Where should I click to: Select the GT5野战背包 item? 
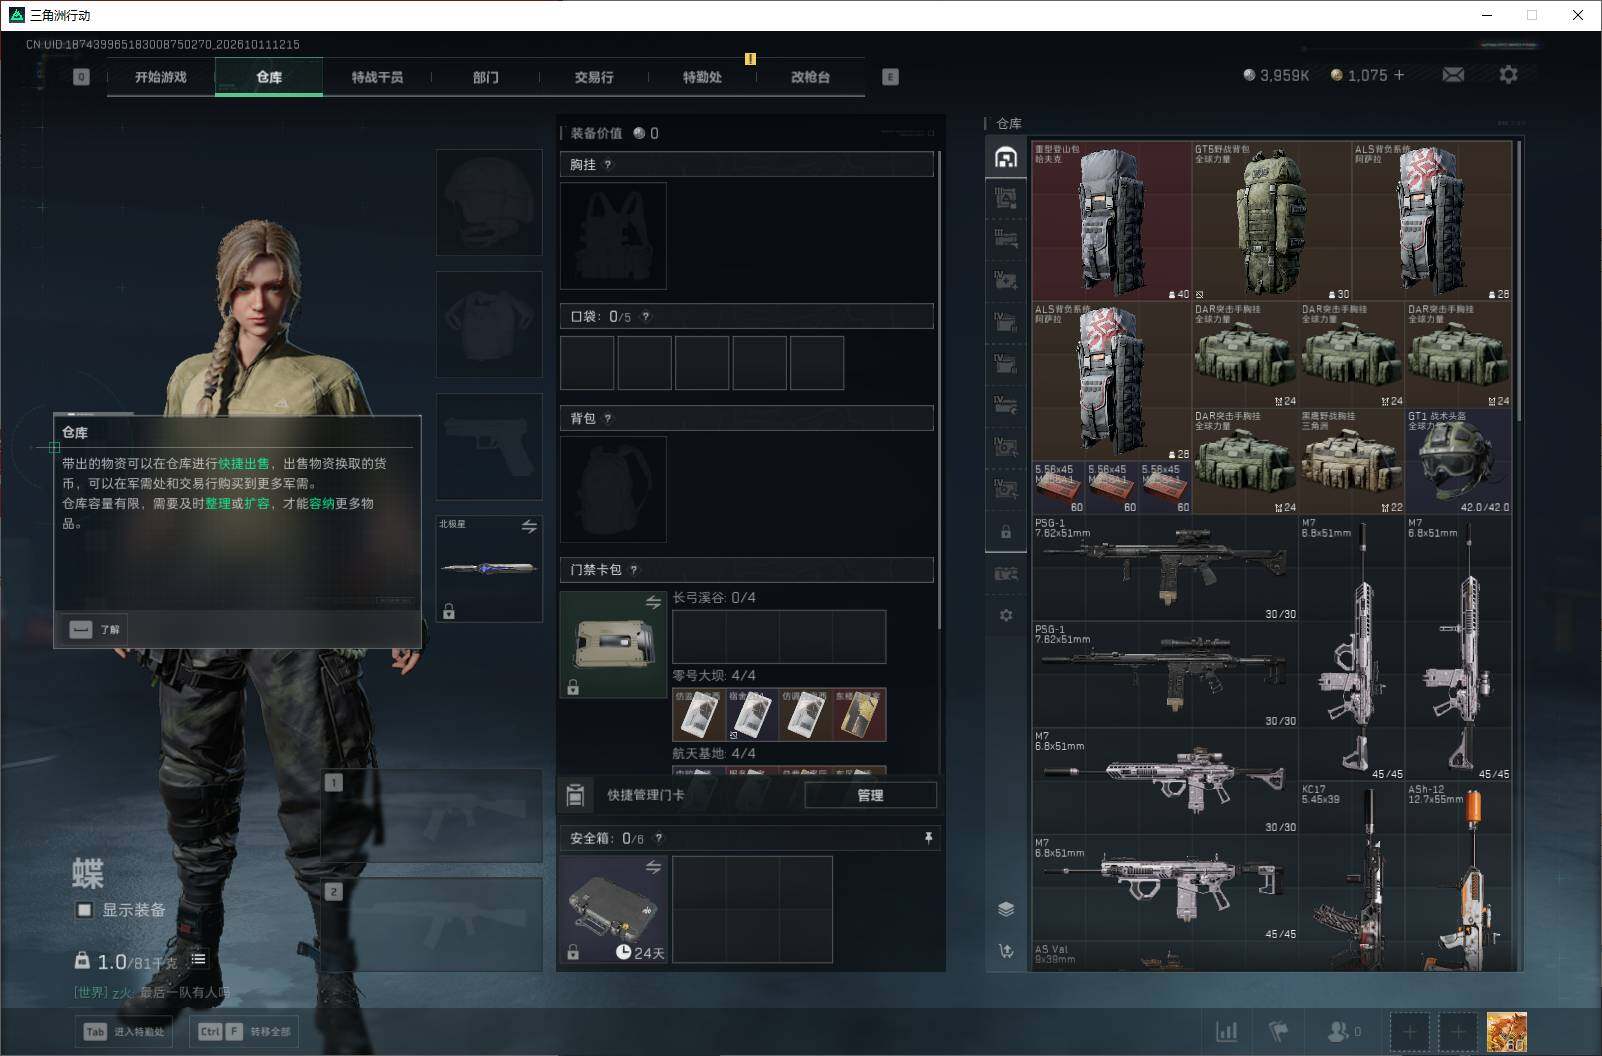pos(1271,221)
